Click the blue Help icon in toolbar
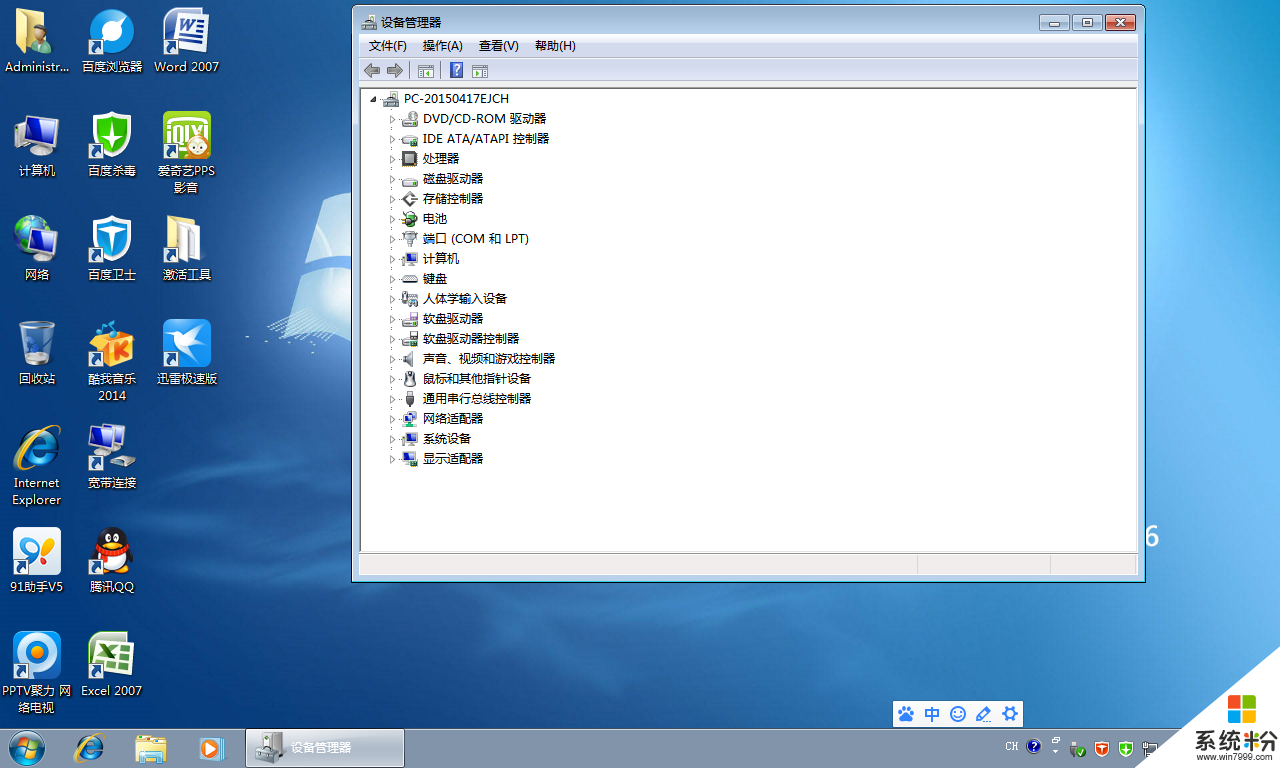 [x=456, y=70]
